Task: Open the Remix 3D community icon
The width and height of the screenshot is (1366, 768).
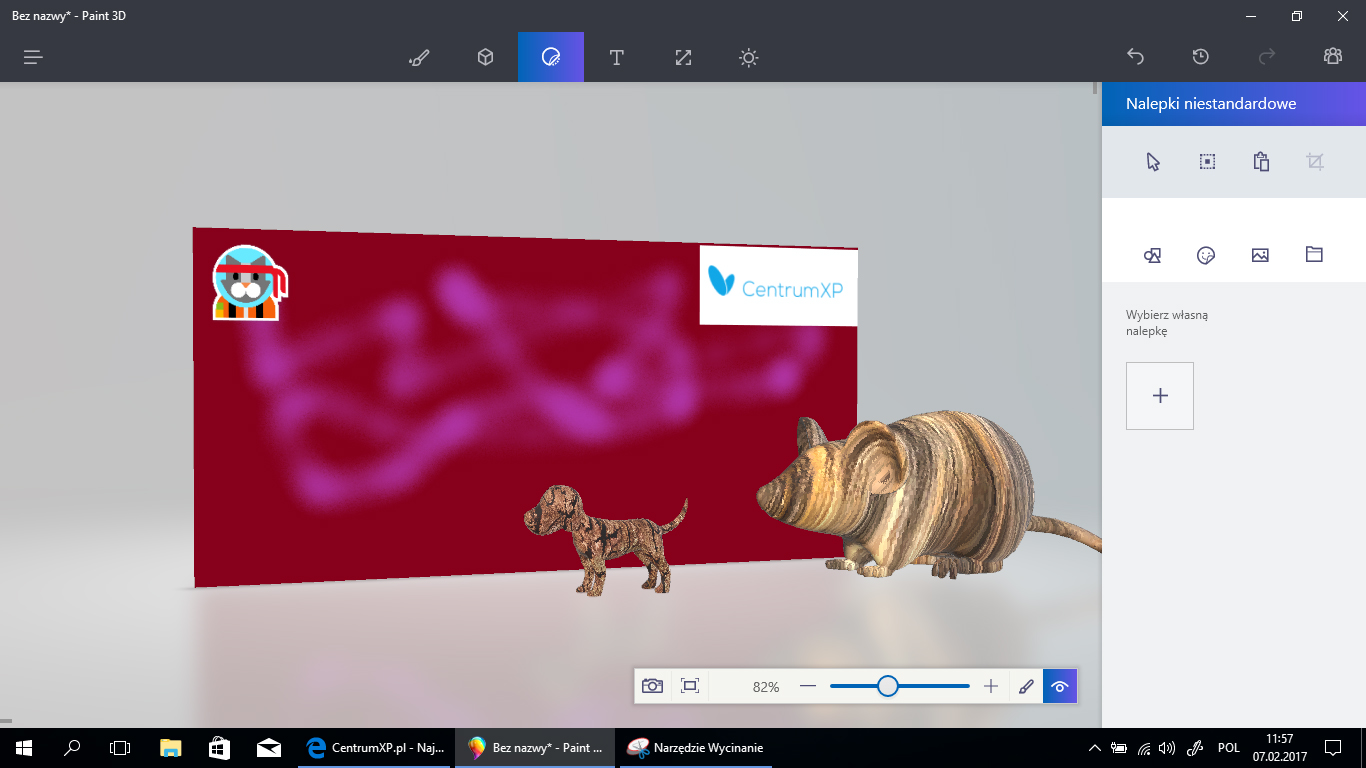Action: coord(1332,57)
